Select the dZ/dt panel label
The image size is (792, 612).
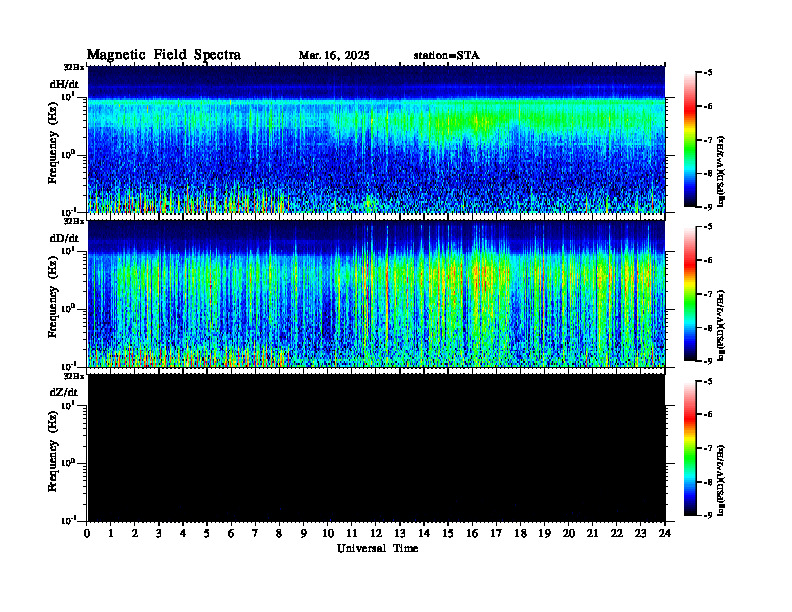point(64,392)
